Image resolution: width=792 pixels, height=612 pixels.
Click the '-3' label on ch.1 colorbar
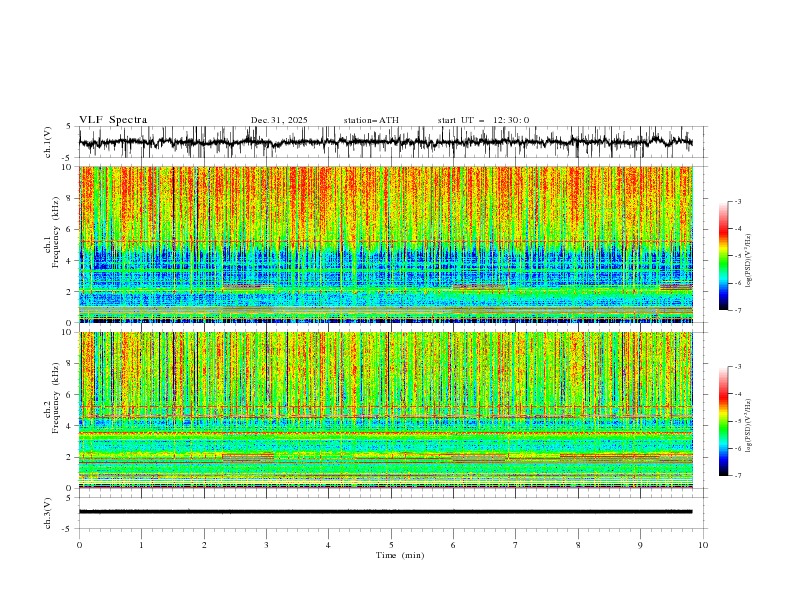[x=737, y=201]
